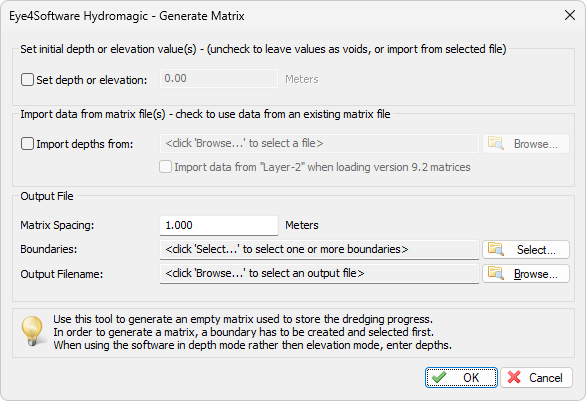This screenshot has width=586, height=401.
Task: Confirm the dialog with OK
Action: coord(461,377)
